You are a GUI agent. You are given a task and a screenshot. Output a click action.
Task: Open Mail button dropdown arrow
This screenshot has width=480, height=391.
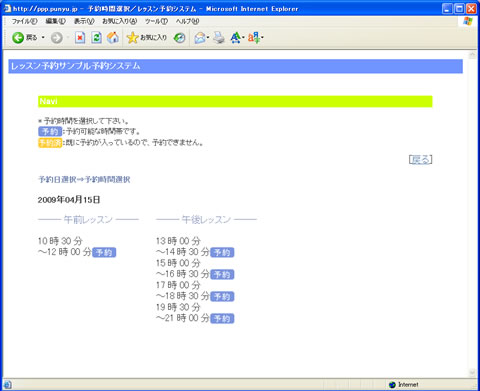[x=208, y=38]
